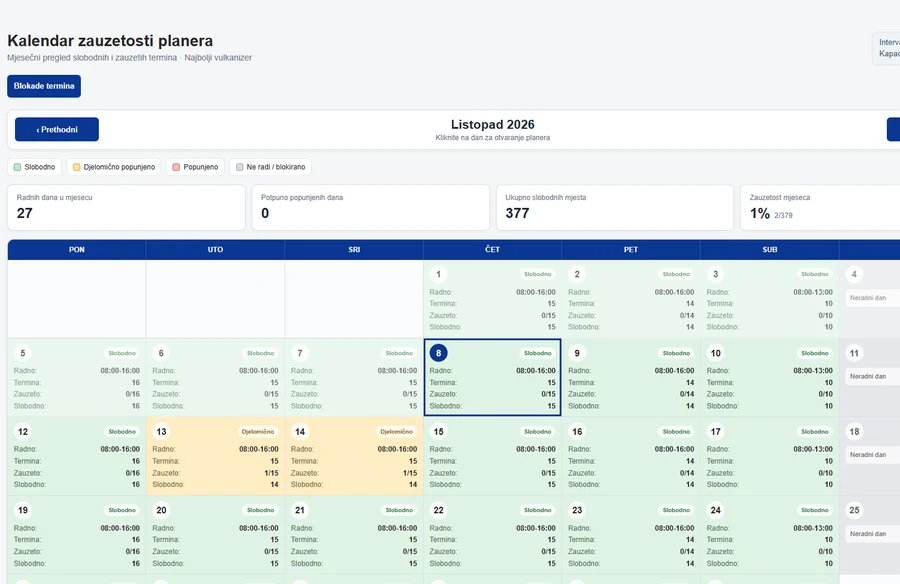Open the planner for day 2
Image resolution: width=900 pixels, height=584 pixels.
coord(631,299)
